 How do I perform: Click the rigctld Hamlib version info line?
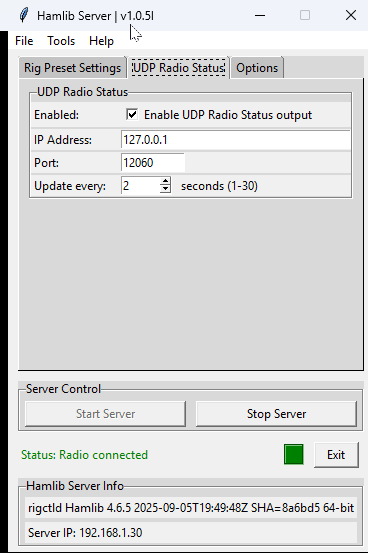pos(191,508)
